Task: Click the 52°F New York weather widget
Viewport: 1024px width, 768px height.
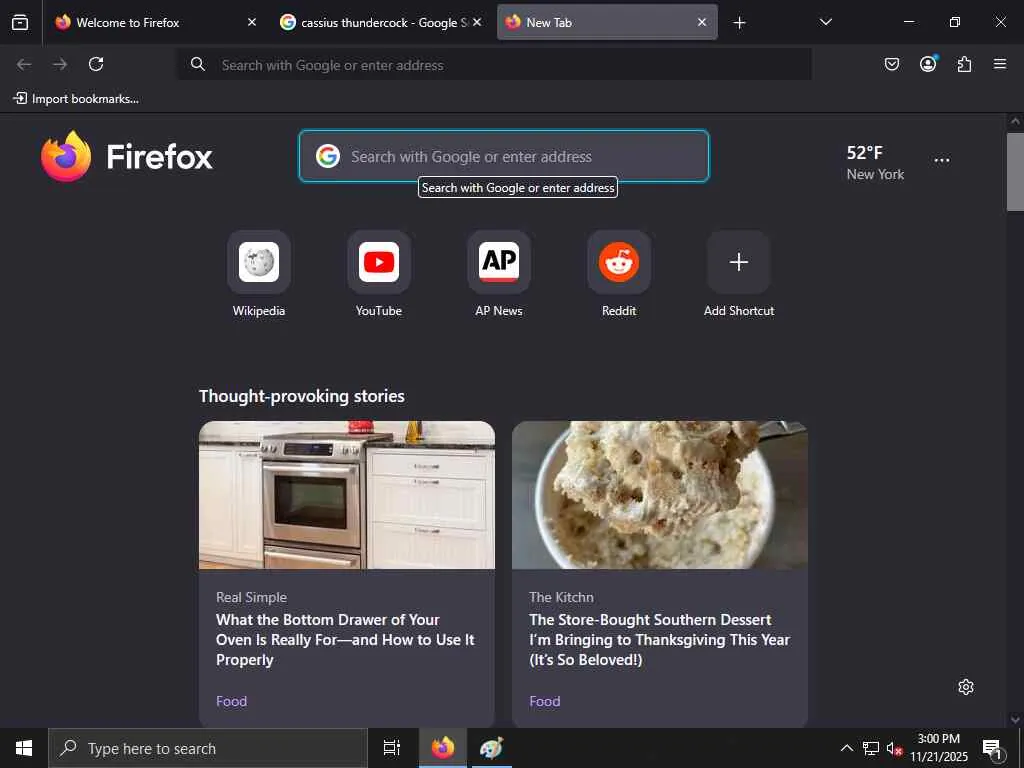Action: tap(875, 163)
